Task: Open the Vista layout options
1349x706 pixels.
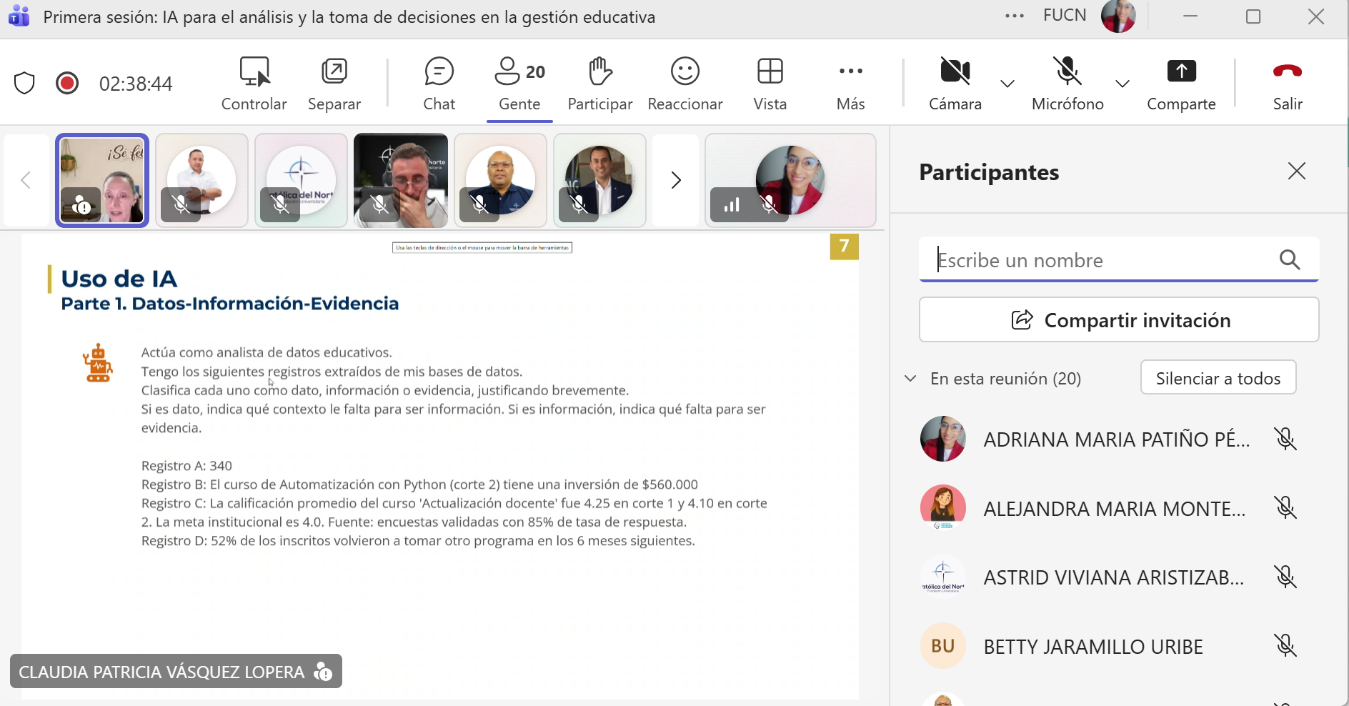Action: [770, 84]
